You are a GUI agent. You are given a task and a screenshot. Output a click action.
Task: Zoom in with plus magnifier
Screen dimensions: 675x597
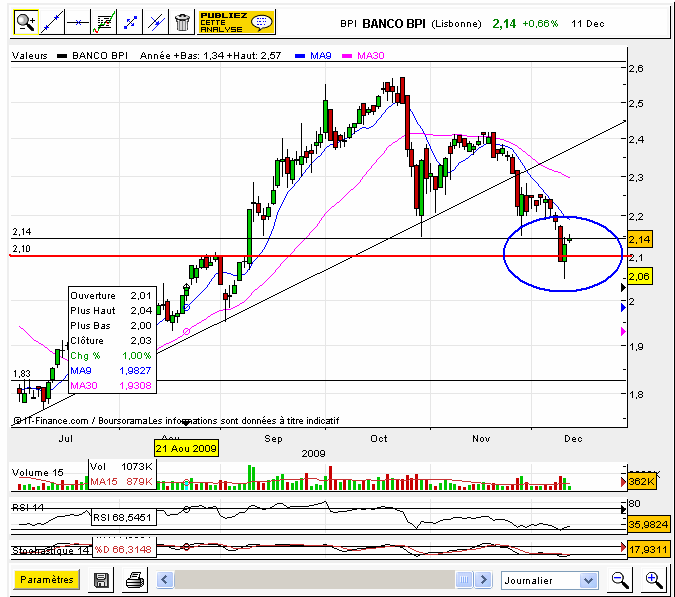click(654, 580)
